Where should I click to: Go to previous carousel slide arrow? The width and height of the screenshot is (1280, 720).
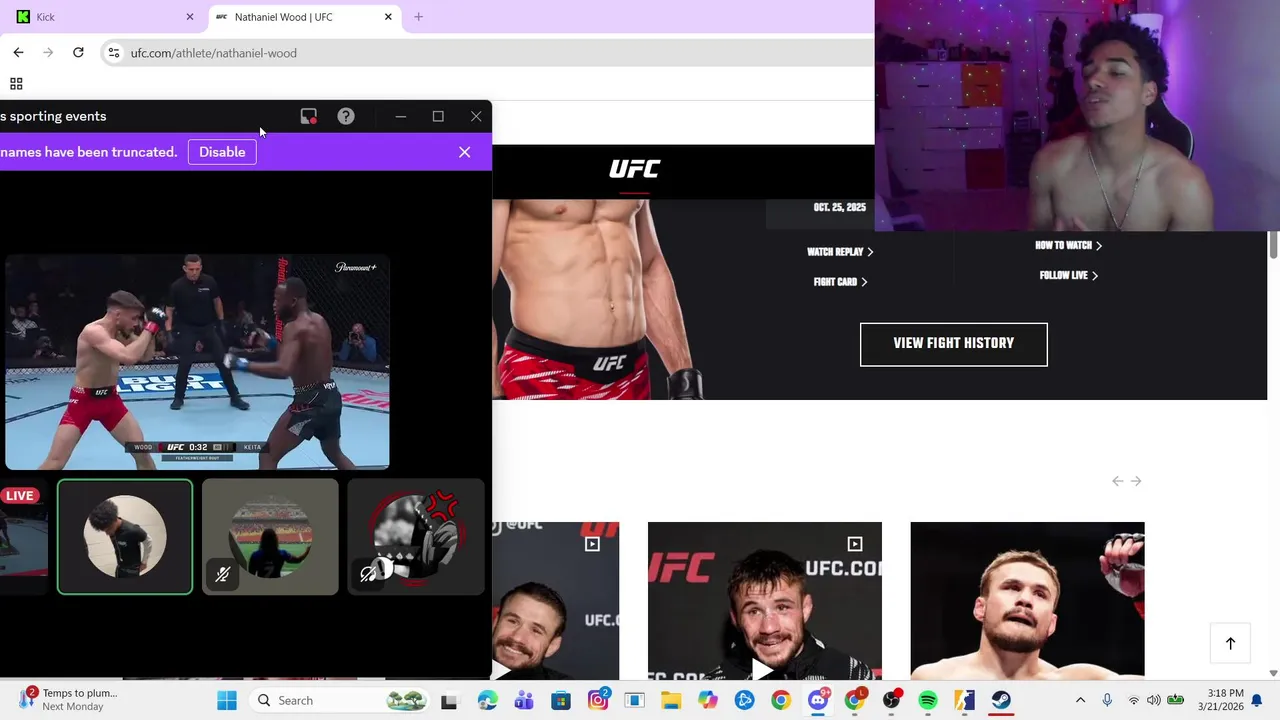click(x=1118, y=481)
